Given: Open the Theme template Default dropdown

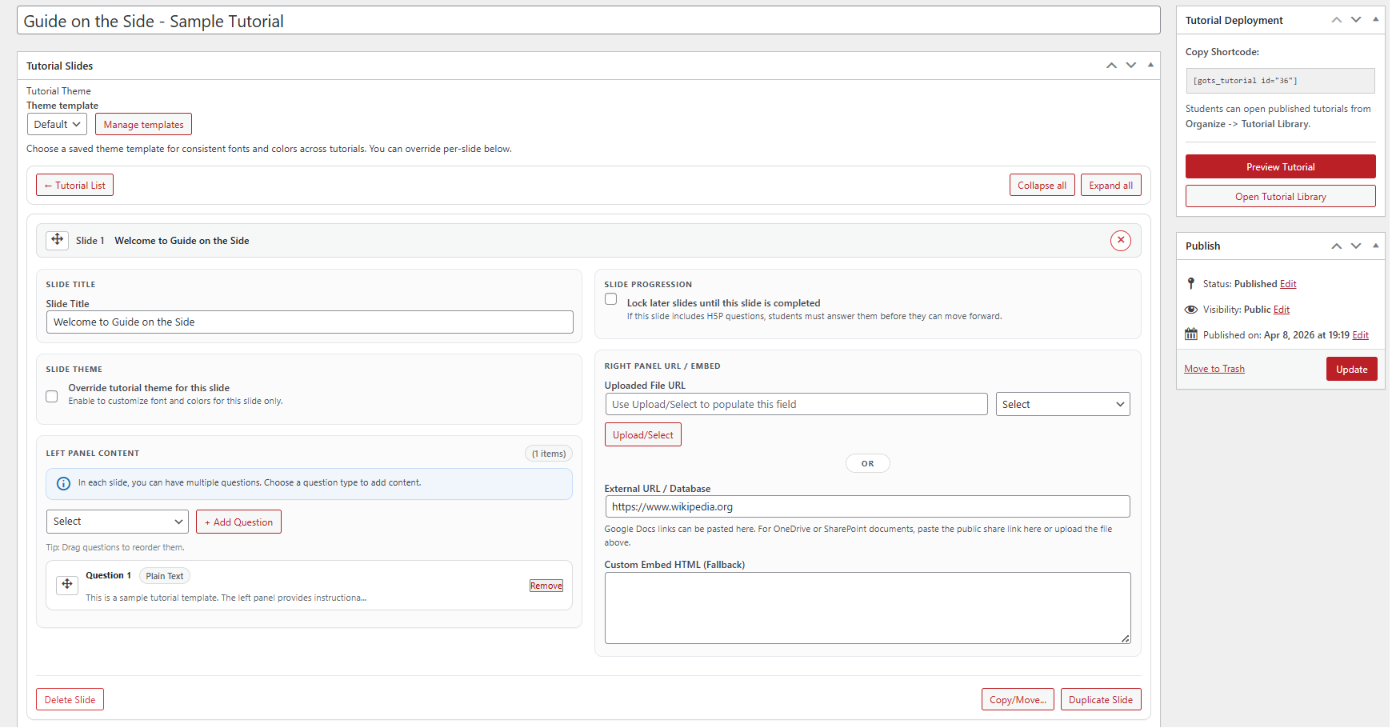Looking at the screenshot, I should 56,124.
